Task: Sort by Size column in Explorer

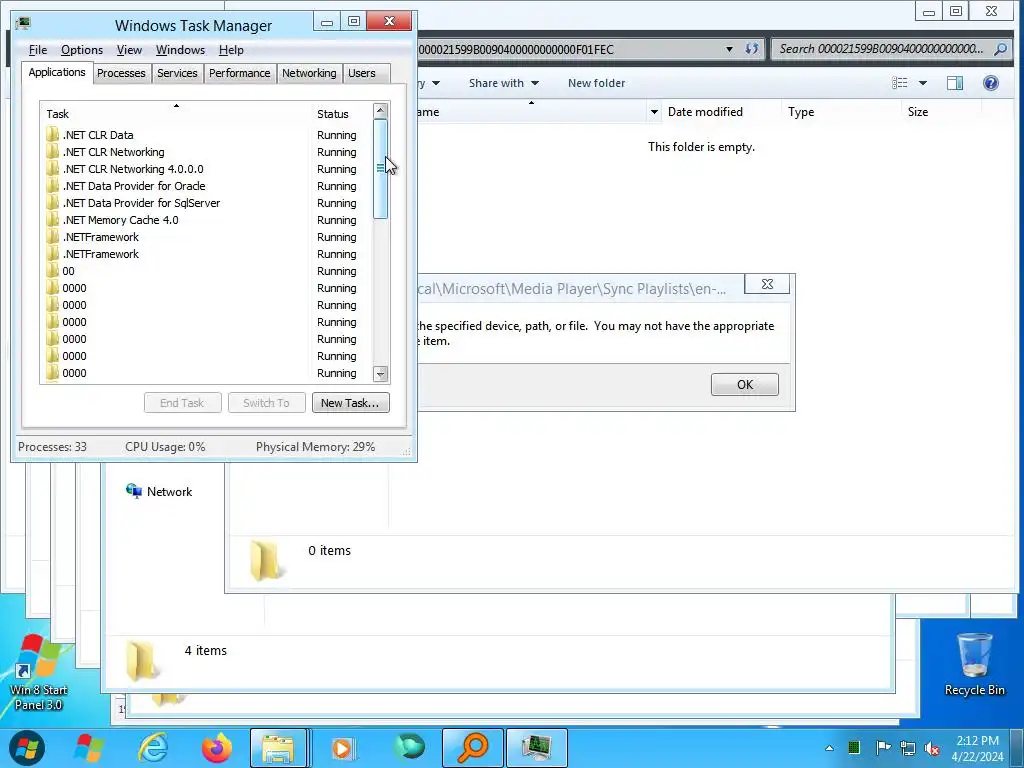Action: coord(940,112)
